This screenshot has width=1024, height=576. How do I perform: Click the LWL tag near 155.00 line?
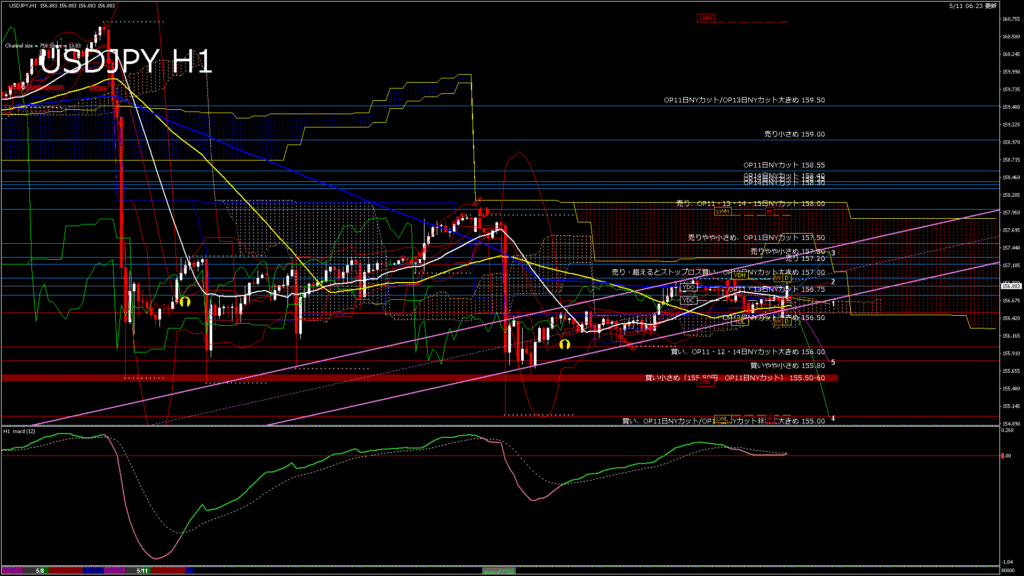[722, 418]
